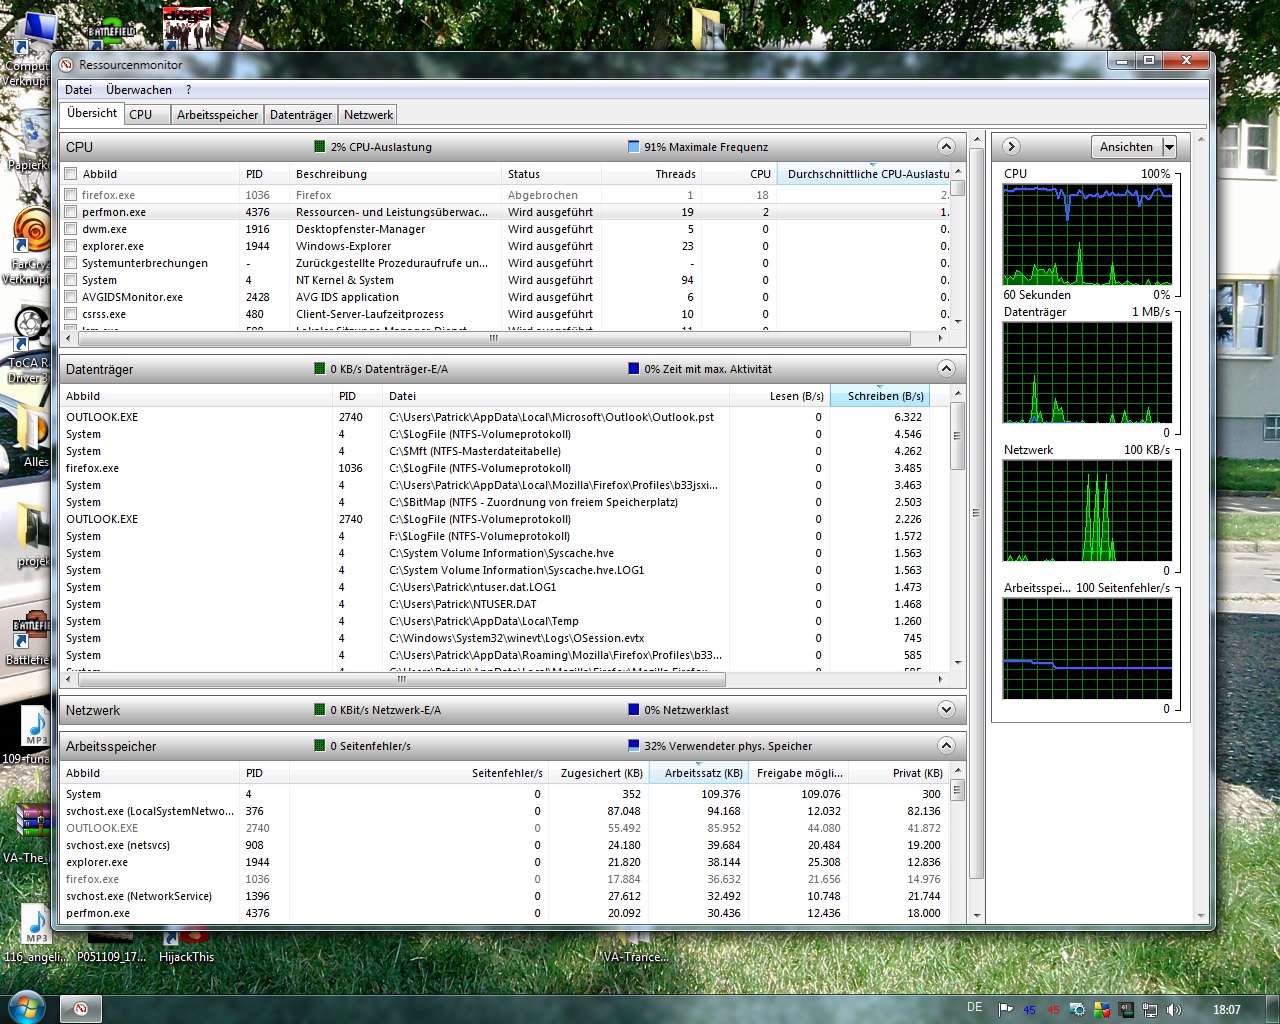The image size is (1280, 1024).
Task: Collapse the graph pane with arrow button
Action: [1011, 147]
